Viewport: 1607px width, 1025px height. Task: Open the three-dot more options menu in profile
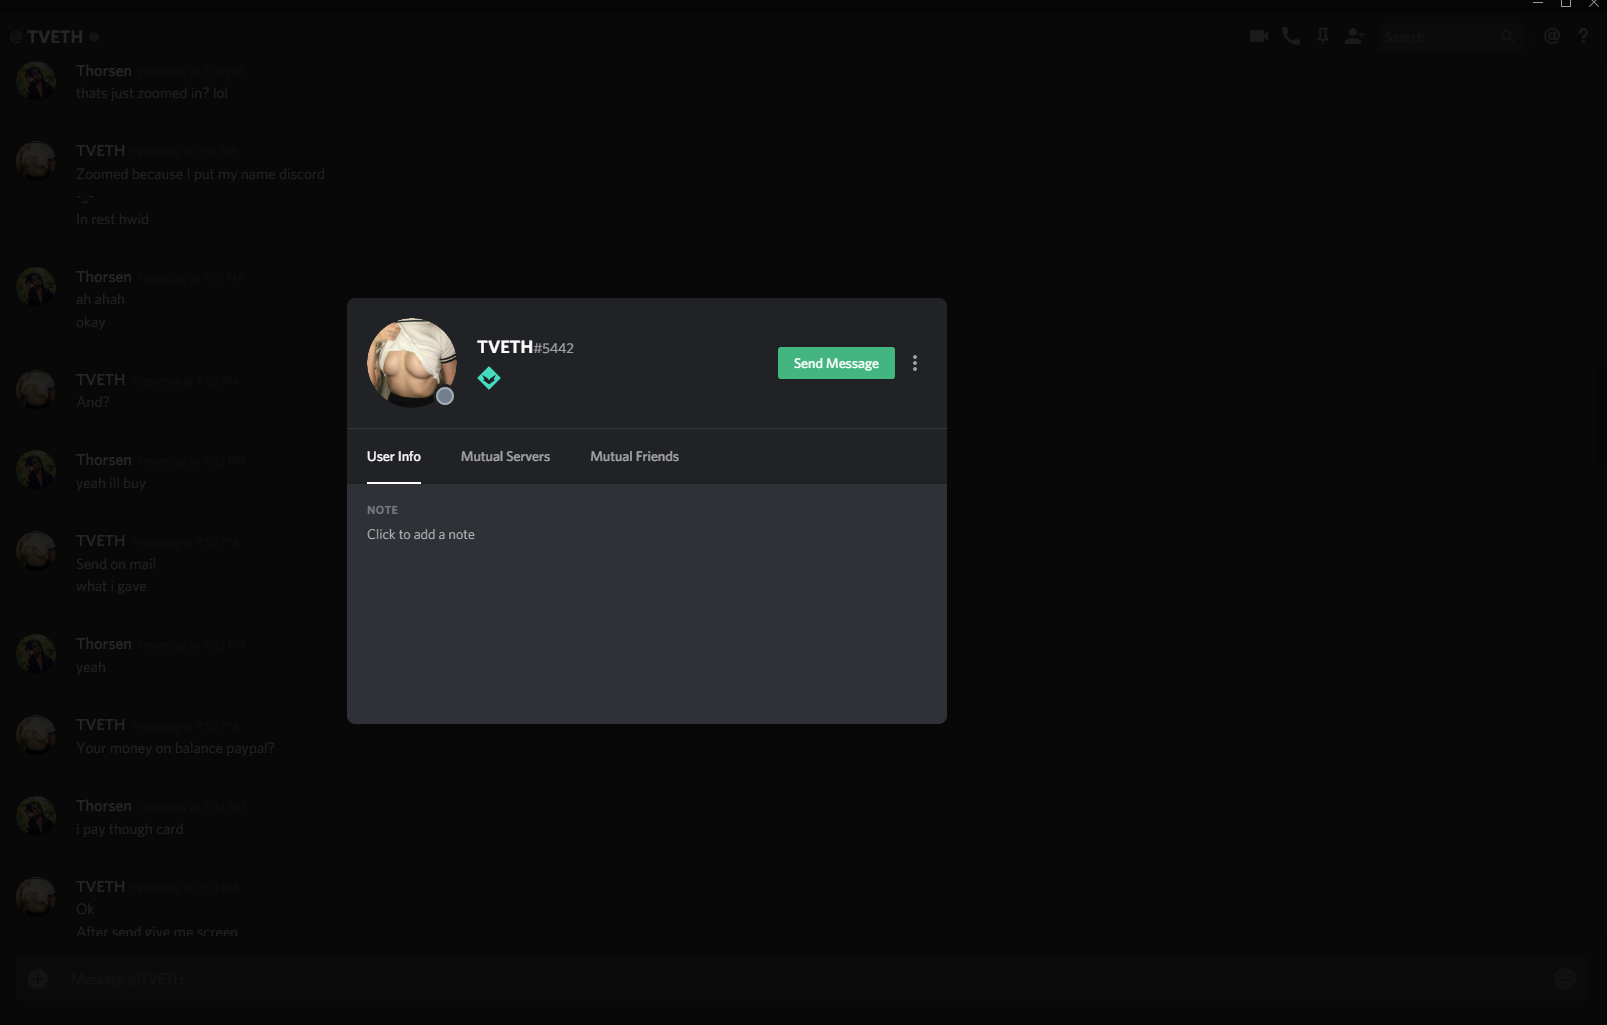[915, 363]
